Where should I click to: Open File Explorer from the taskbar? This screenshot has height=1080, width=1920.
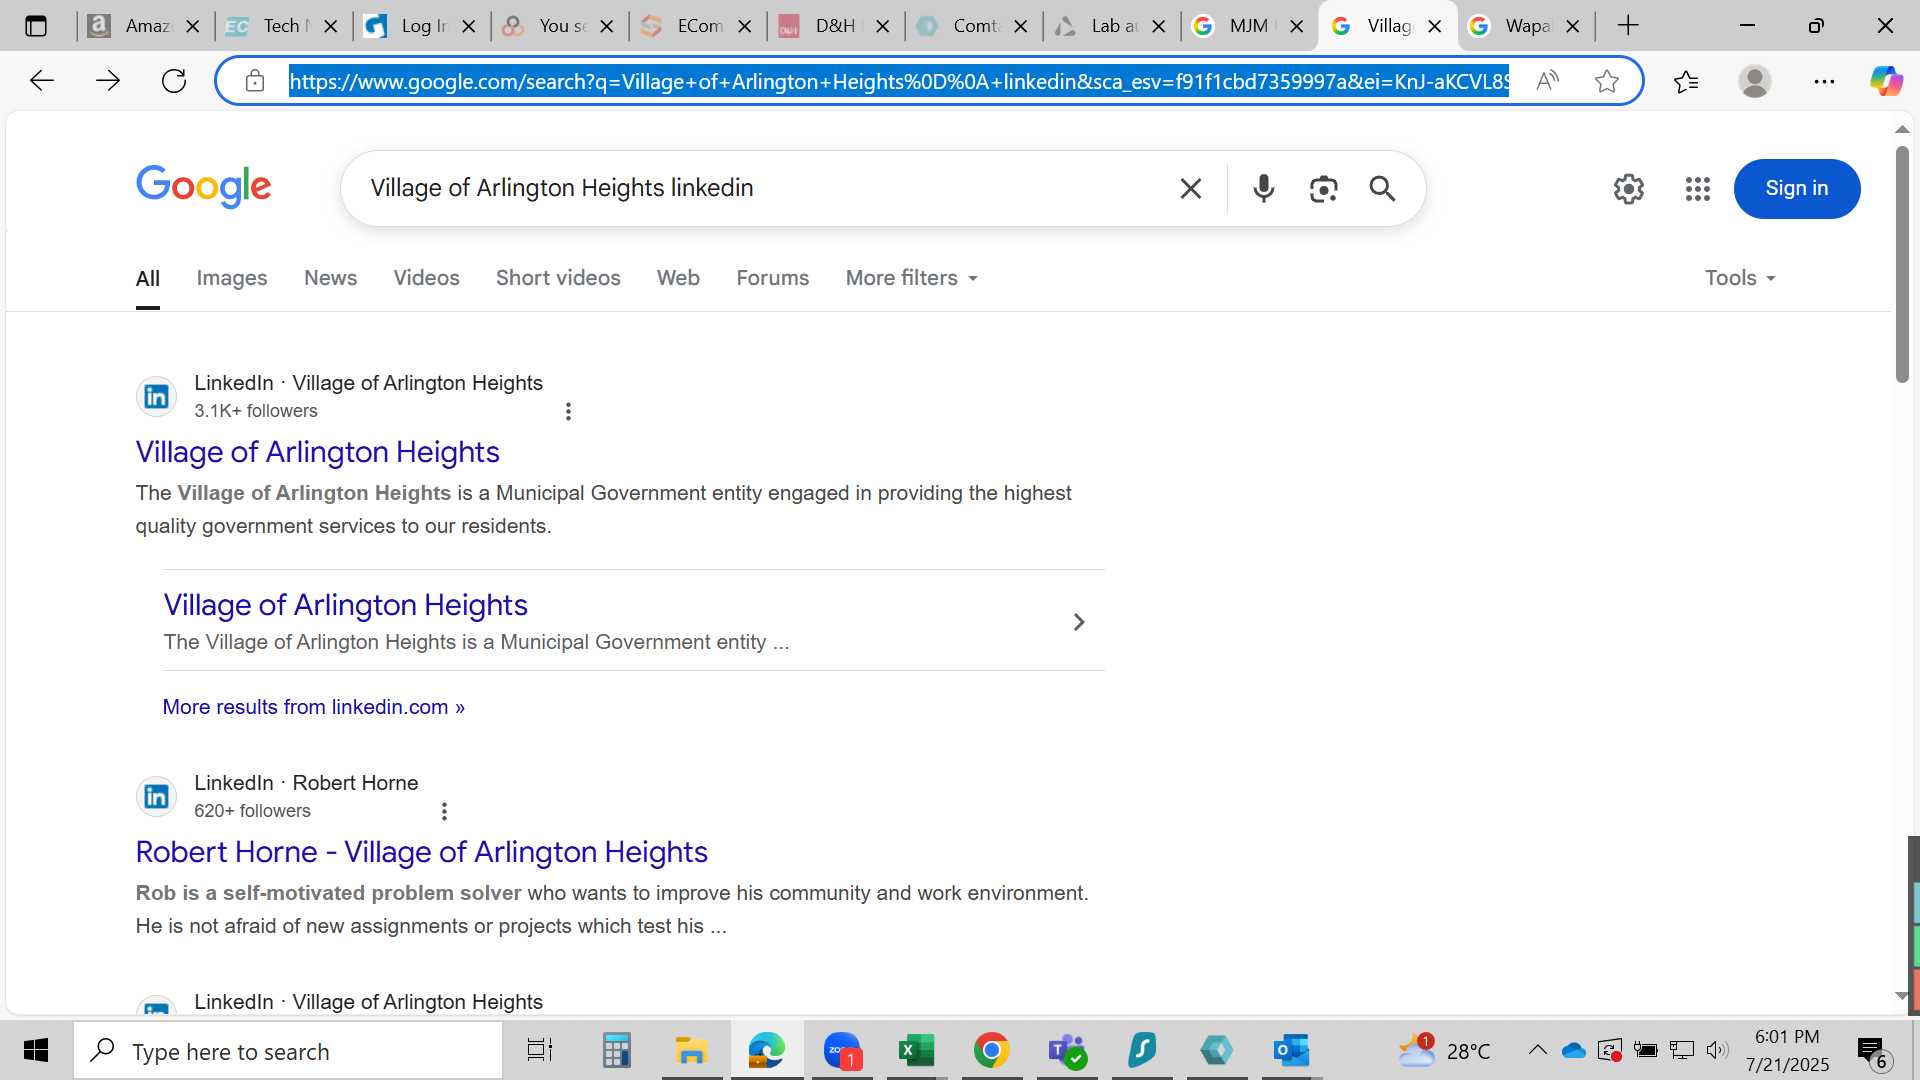691,1051
